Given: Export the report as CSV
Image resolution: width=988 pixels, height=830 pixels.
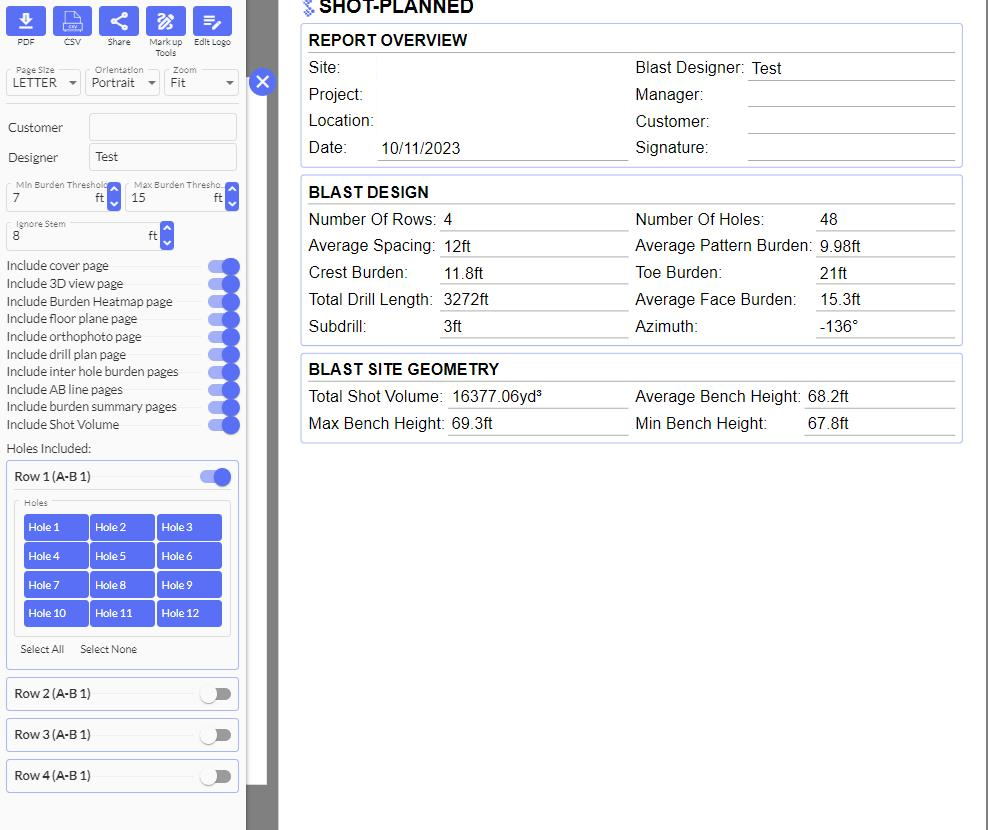Looking at the screenshot, I should pyautogui.click(x=72, y=21).
